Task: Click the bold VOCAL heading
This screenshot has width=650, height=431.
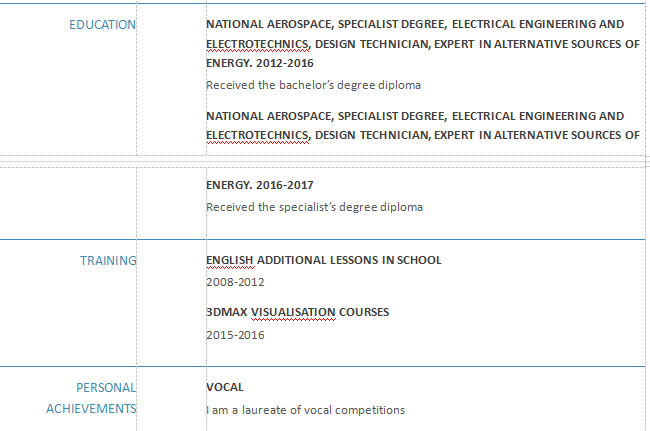Action: [225, 387]
